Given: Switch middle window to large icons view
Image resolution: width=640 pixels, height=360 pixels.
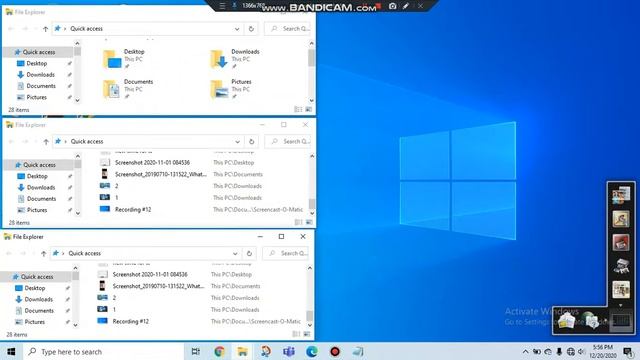Looking at the screenshot, I should click(x=309, y=222).
